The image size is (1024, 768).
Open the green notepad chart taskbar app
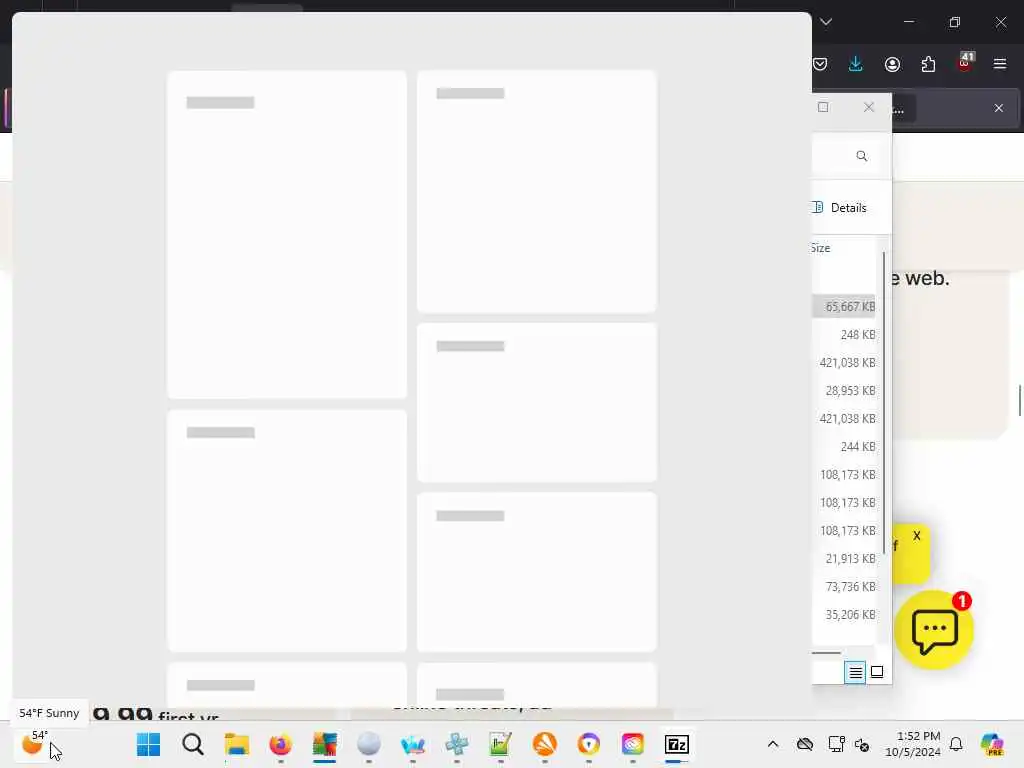point(500,744)
